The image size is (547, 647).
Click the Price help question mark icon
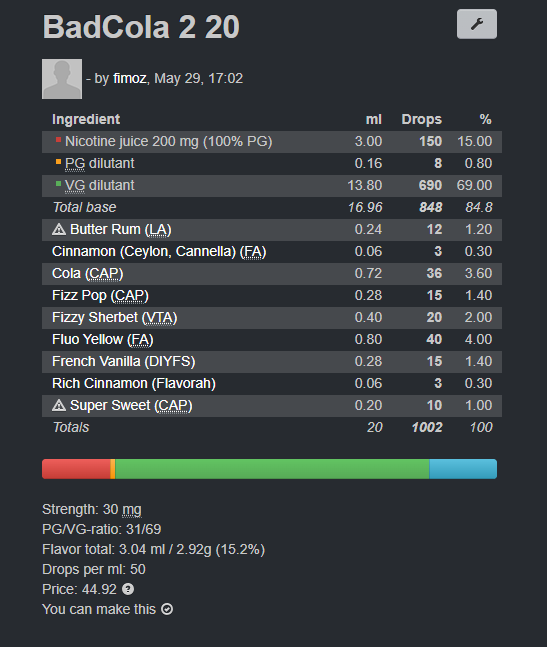[x=128, y=589]
